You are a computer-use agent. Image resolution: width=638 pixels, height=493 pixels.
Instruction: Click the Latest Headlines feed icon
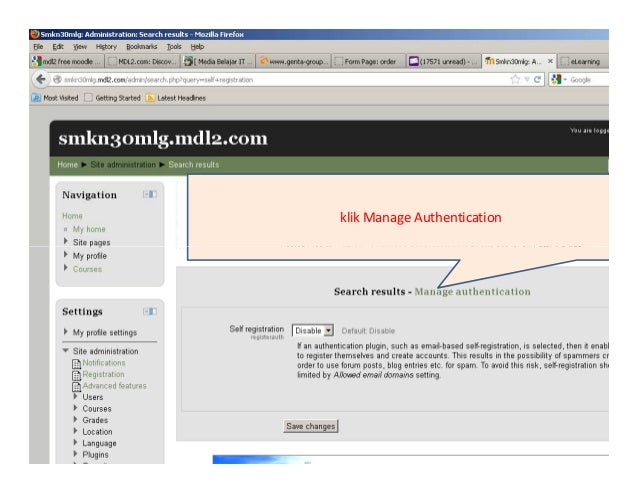(x=150, y=98)
